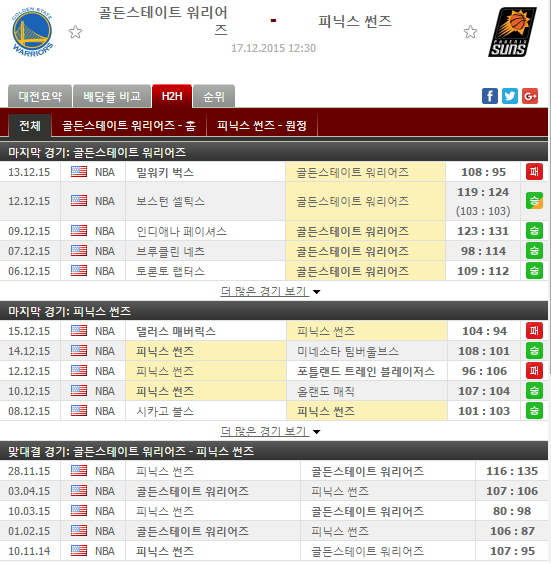Click the green win badge for 09.12.15 game
This screenshot has height=563, width=551.
tap(534, 231)
